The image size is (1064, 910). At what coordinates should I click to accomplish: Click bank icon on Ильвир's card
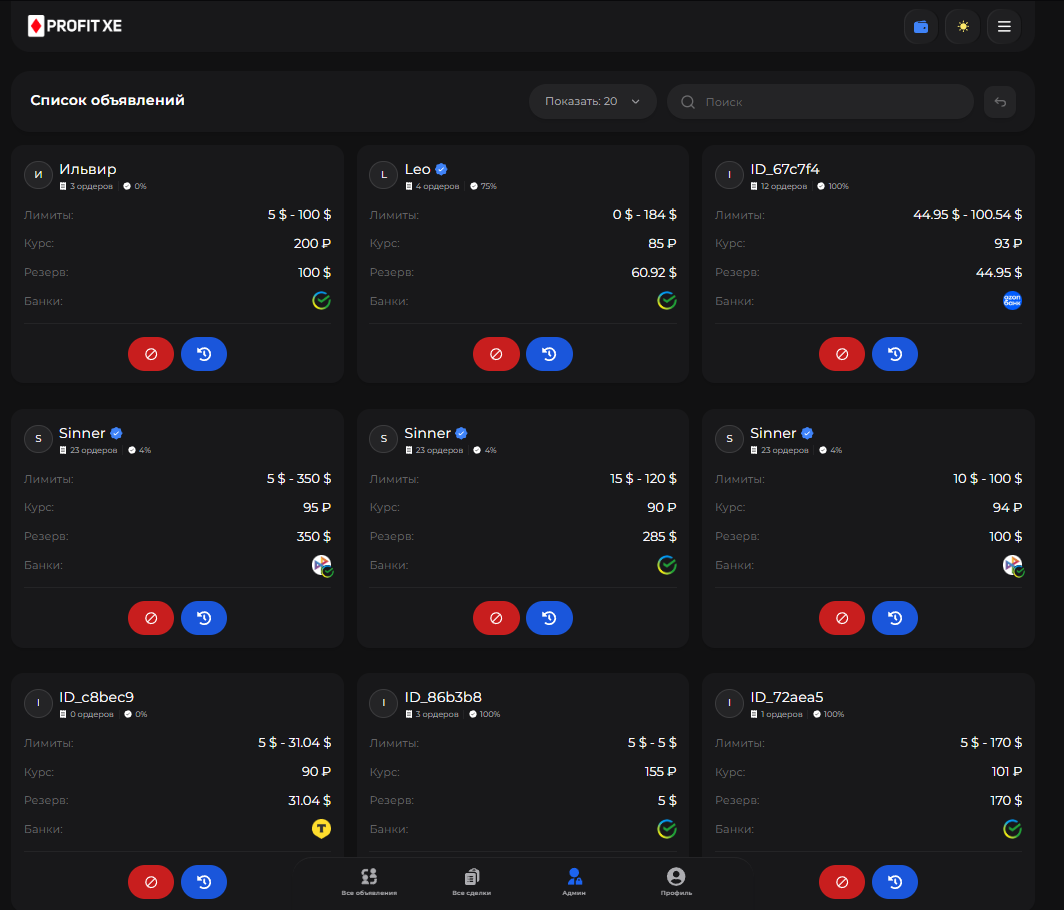(x=321, y=300)
